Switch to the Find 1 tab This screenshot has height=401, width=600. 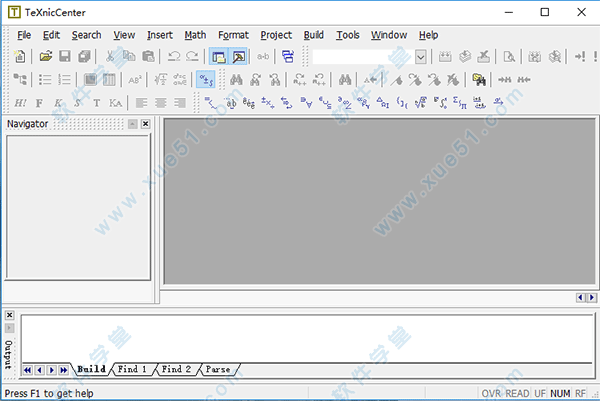pyautogui.click(x=132, y=370)
